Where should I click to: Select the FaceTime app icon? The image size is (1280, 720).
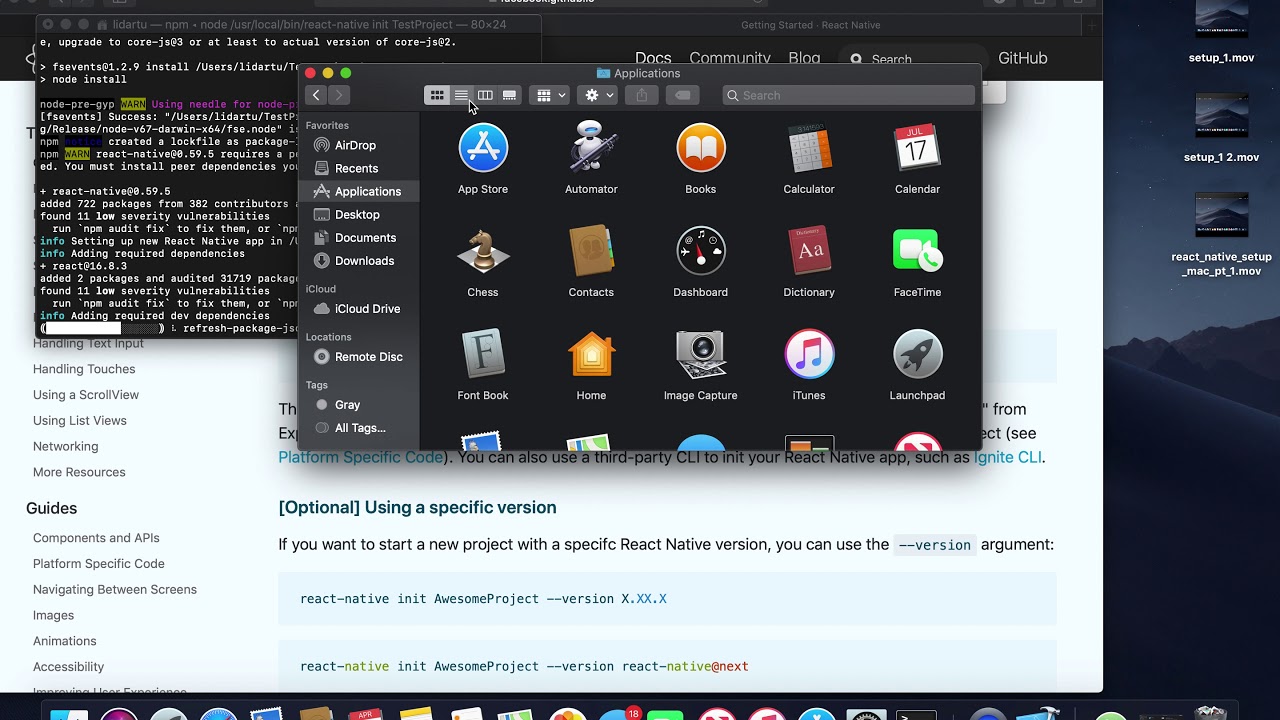coord(917,251)
